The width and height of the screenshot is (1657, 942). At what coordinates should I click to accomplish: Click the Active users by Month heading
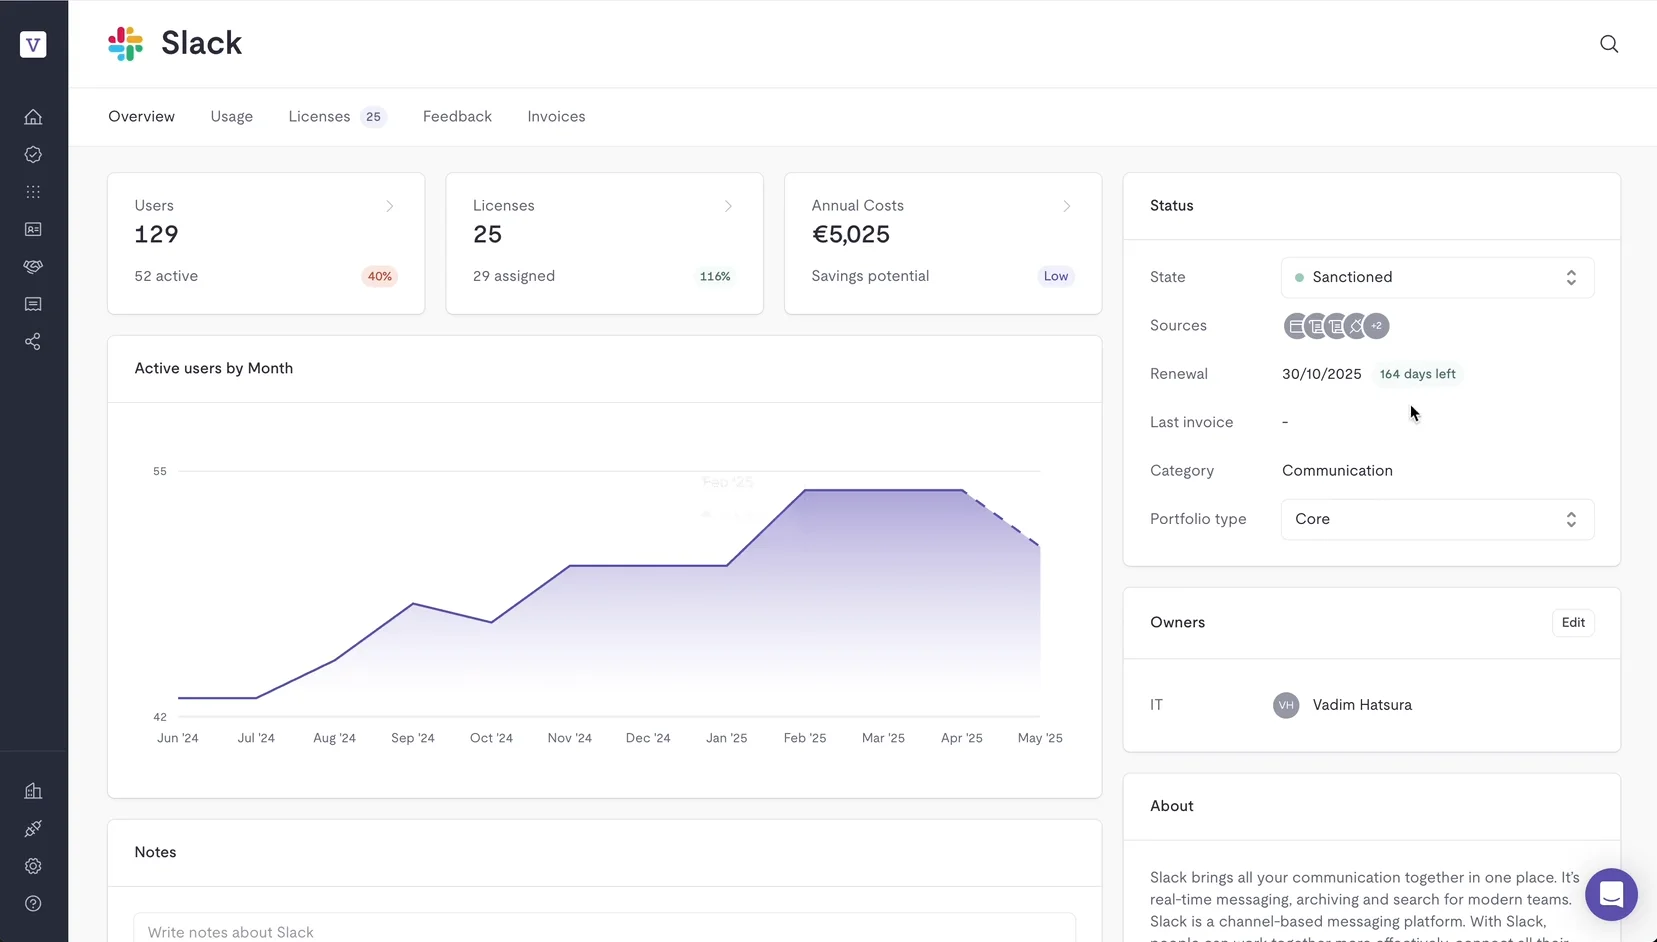click(214, 368)
